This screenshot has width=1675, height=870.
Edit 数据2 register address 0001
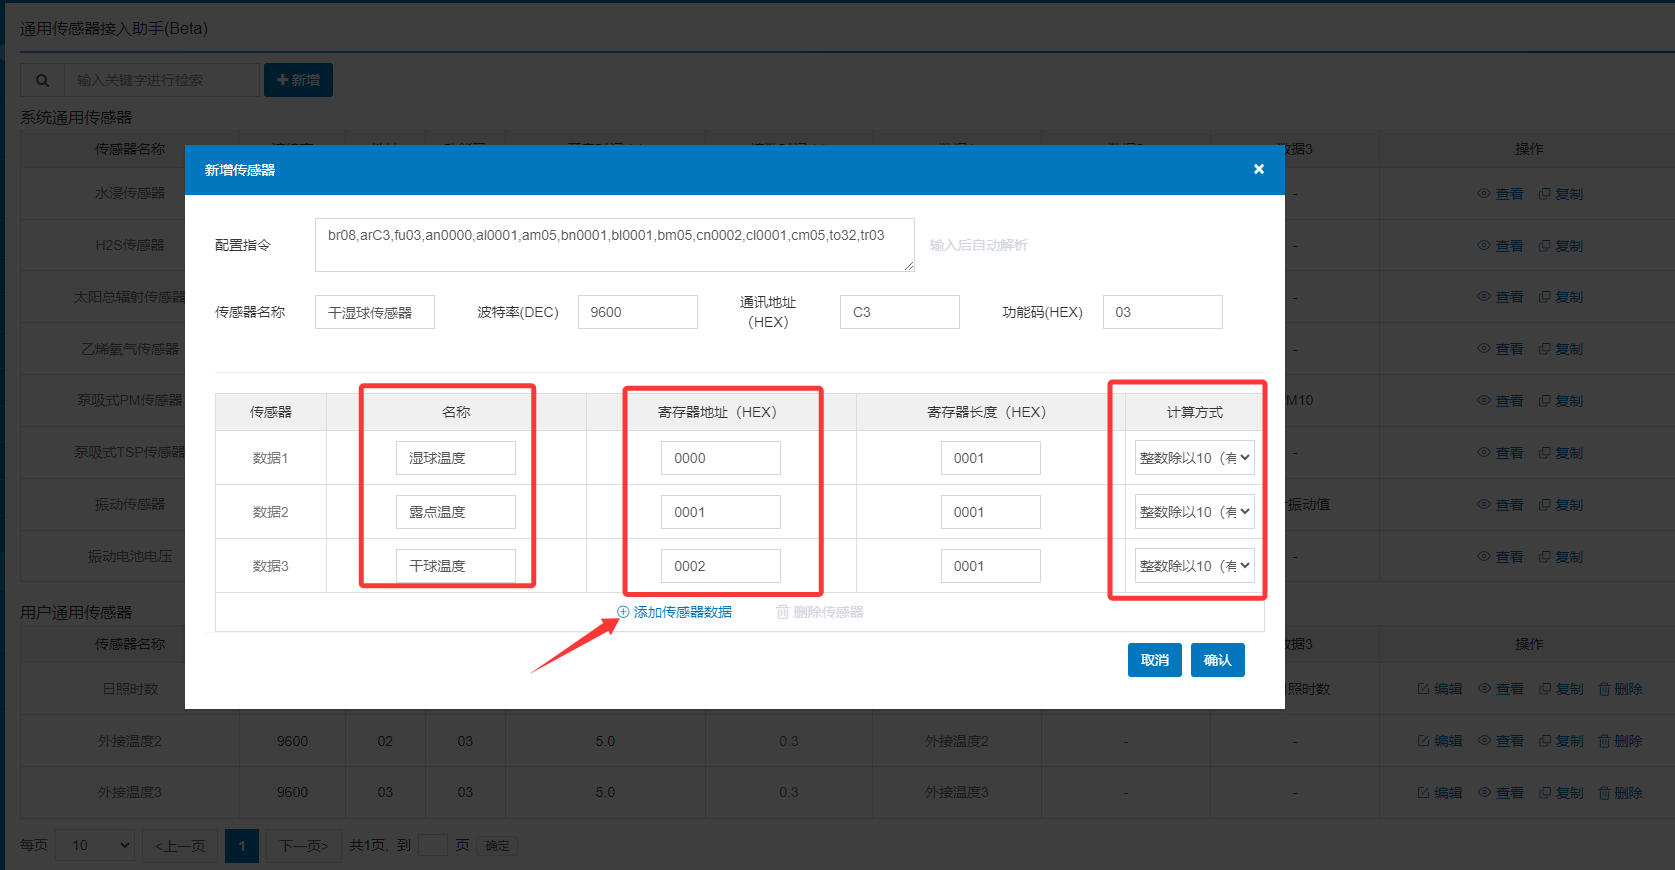click(x=721, y=512)
